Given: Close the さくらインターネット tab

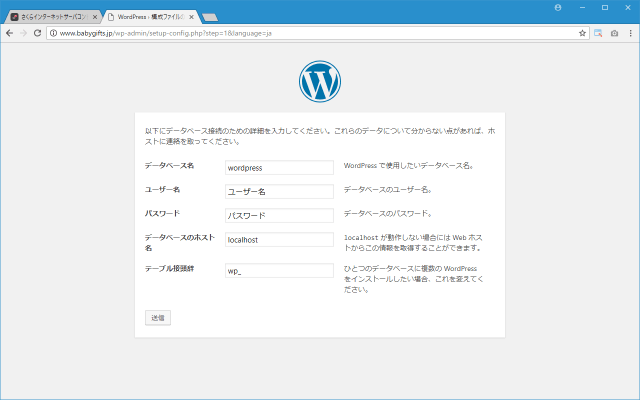Looking at the screenshot, I should point(95,17).
